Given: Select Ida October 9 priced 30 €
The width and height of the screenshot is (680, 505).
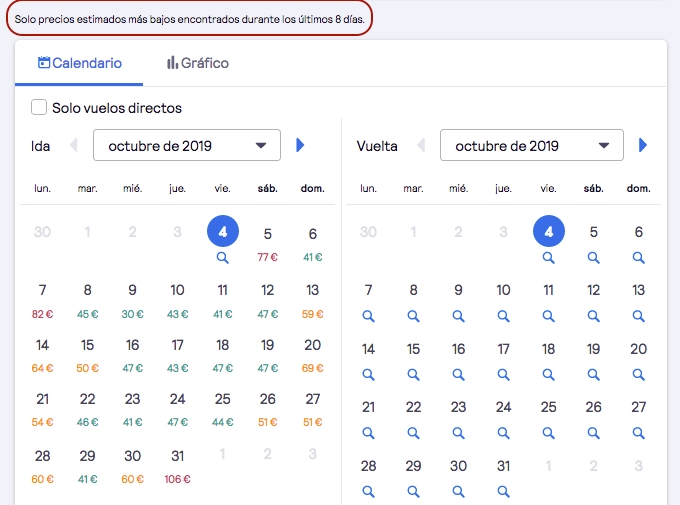Looking at the screenshot, I should [132, 300].
